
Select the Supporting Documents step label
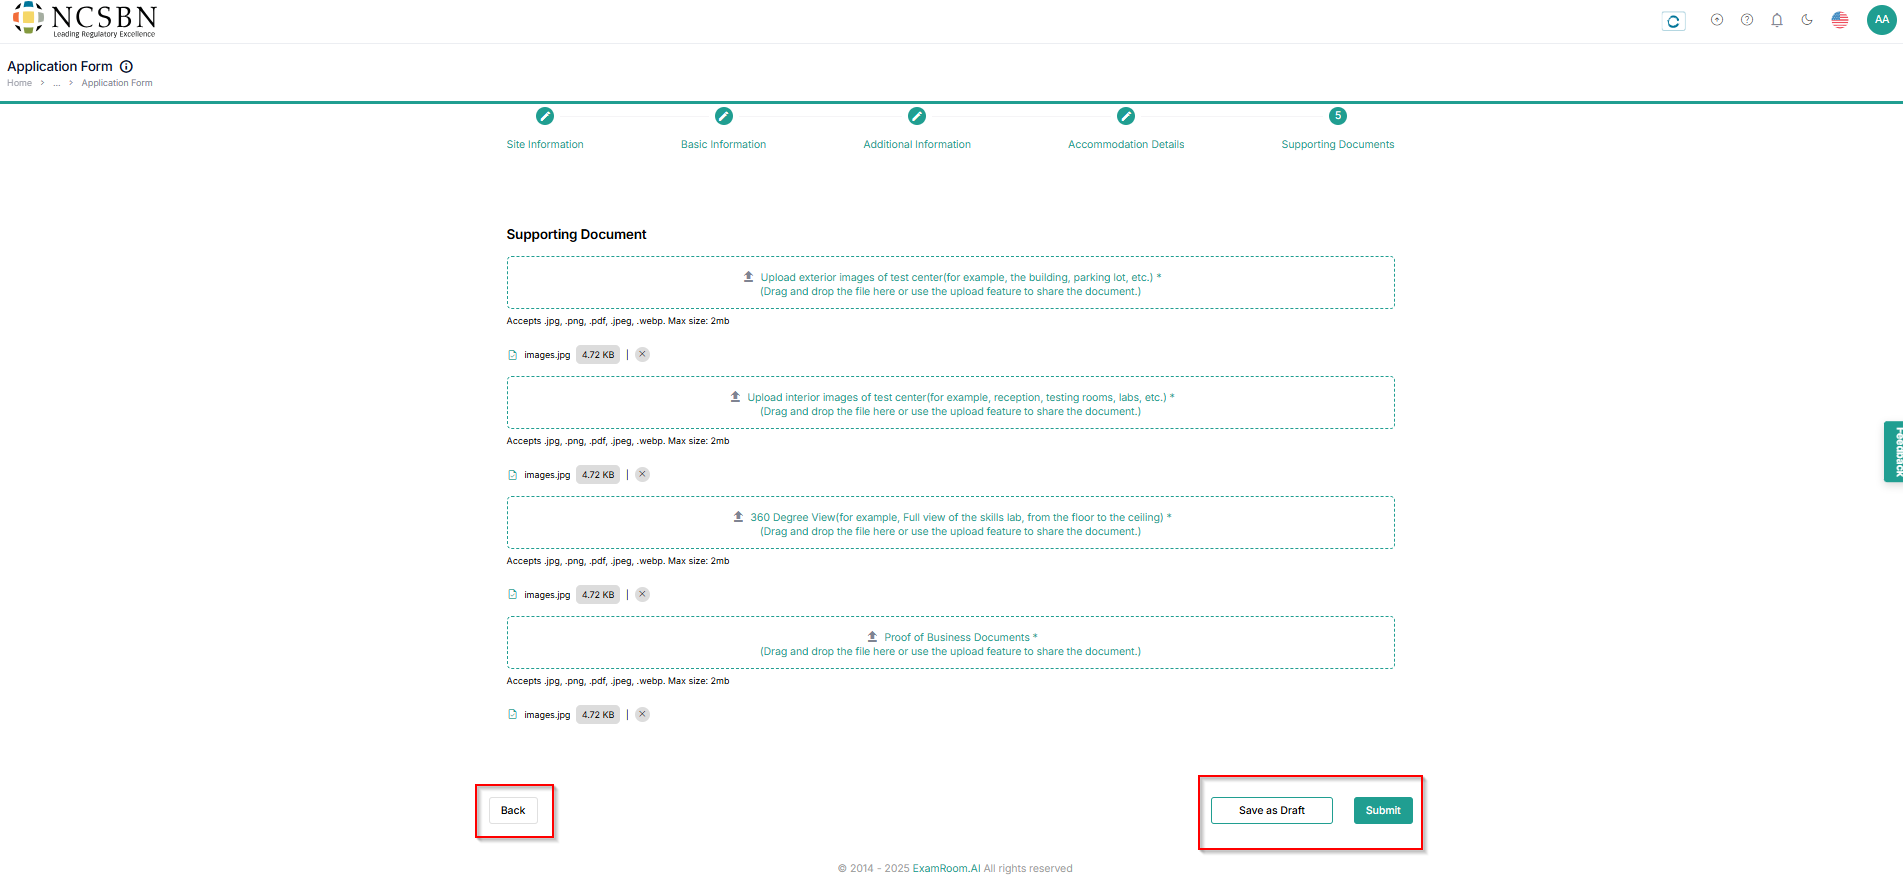point(1338,145)
